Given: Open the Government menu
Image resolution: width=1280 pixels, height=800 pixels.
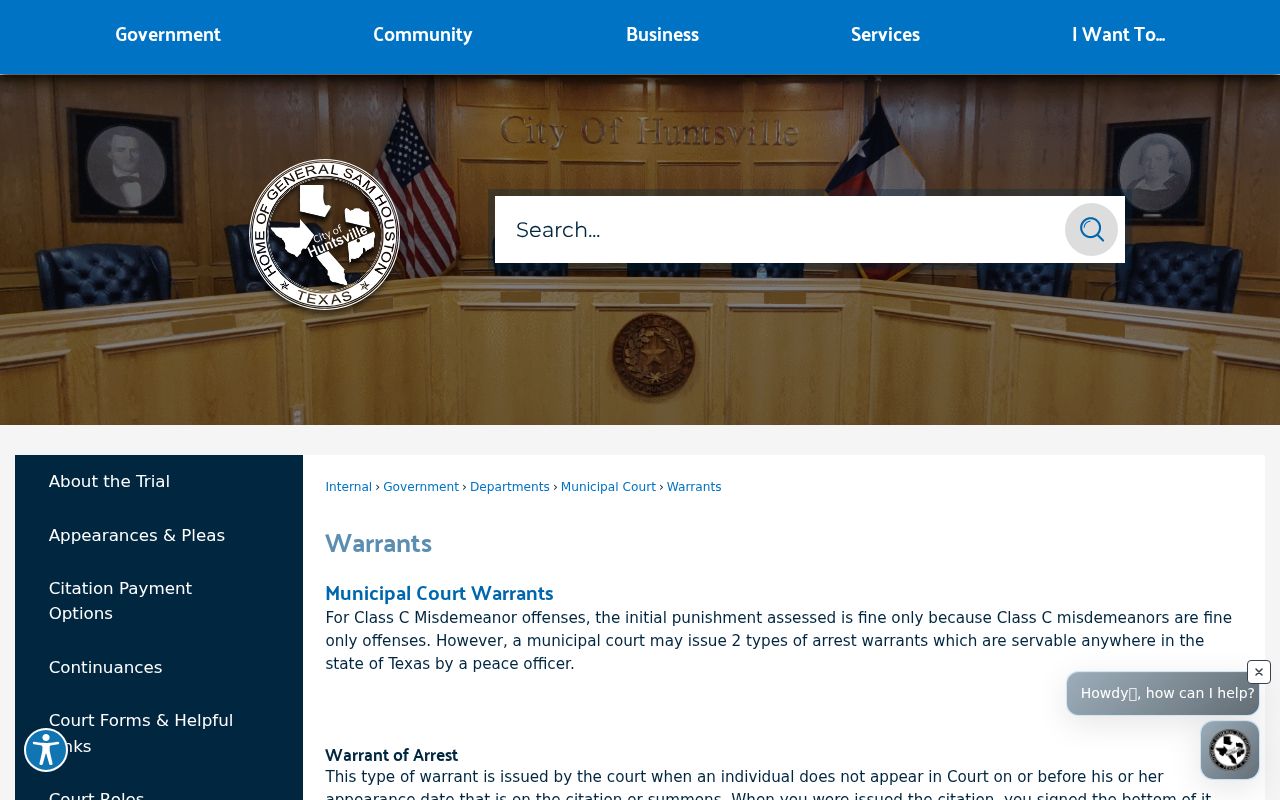Looking at the screenshot, I should pos(168,35).
